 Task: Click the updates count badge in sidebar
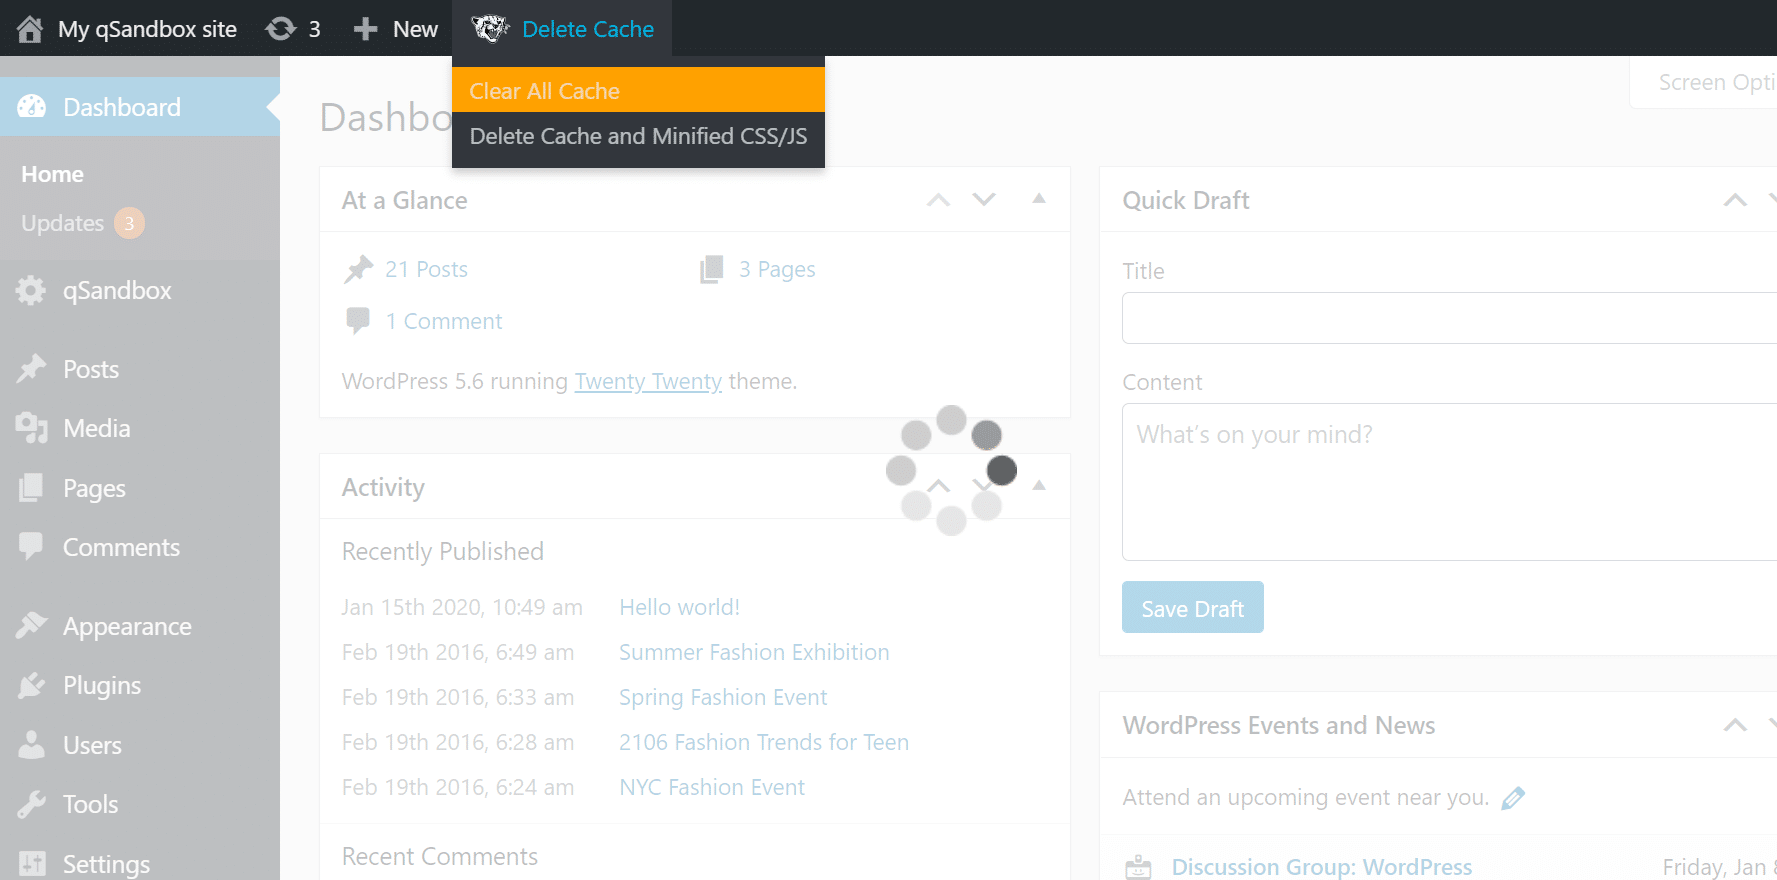(x=129, y=223)
